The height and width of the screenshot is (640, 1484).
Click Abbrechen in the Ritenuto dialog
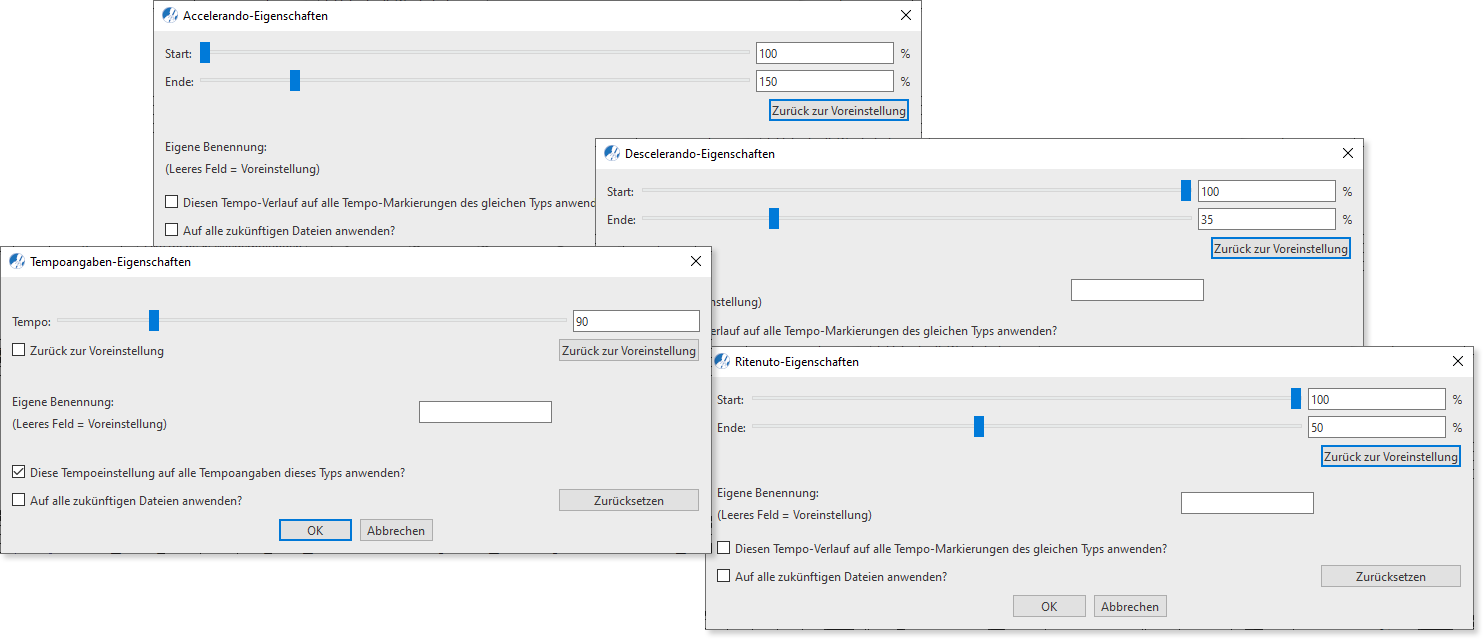[x=1130, y=606]
